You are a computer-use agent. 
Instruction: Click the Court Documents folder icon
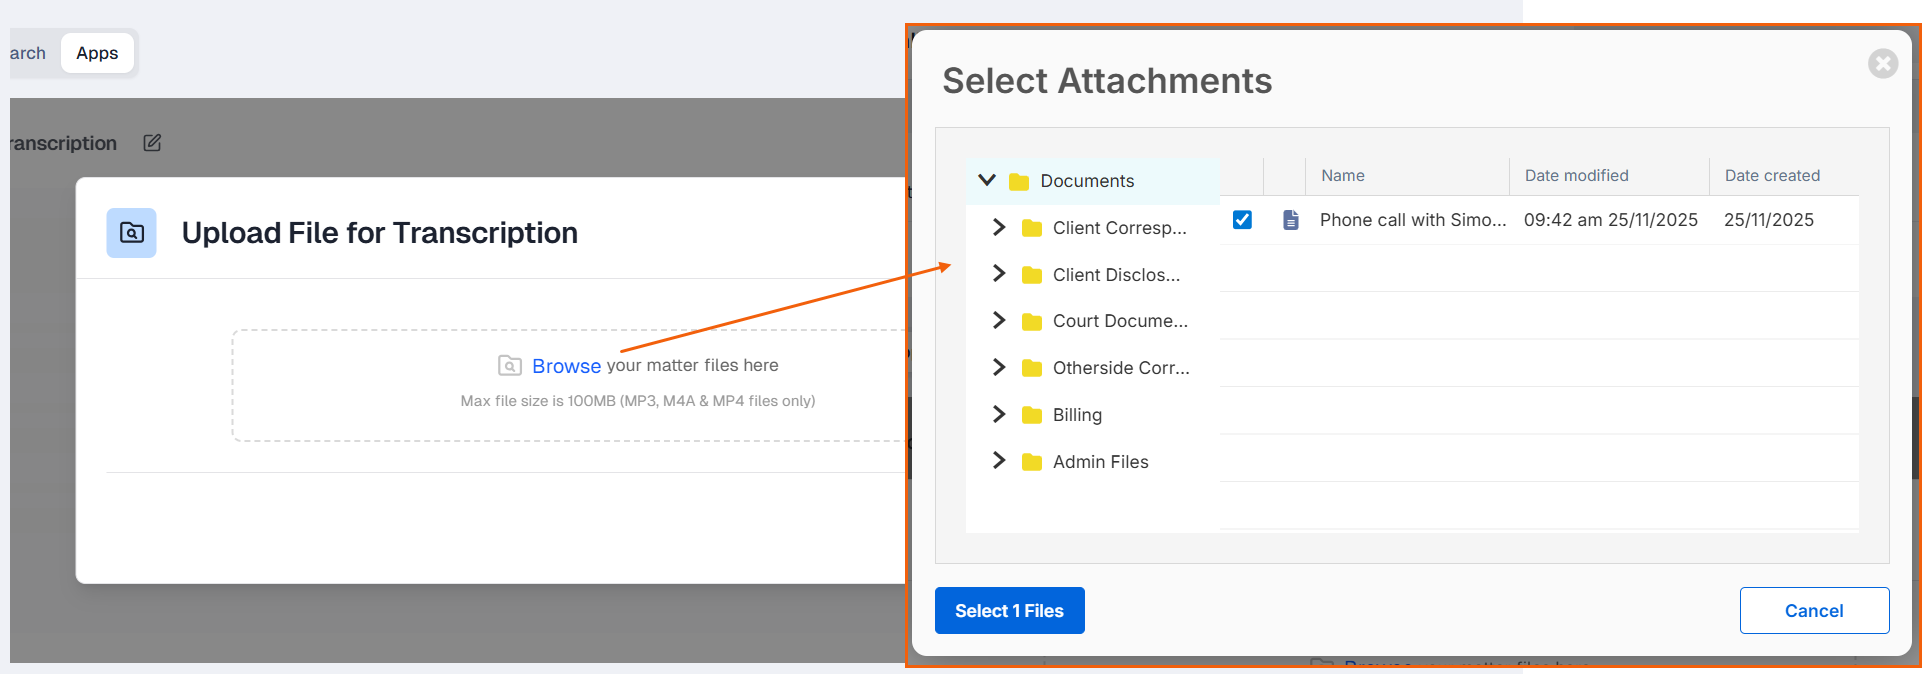pos(1031,321)
